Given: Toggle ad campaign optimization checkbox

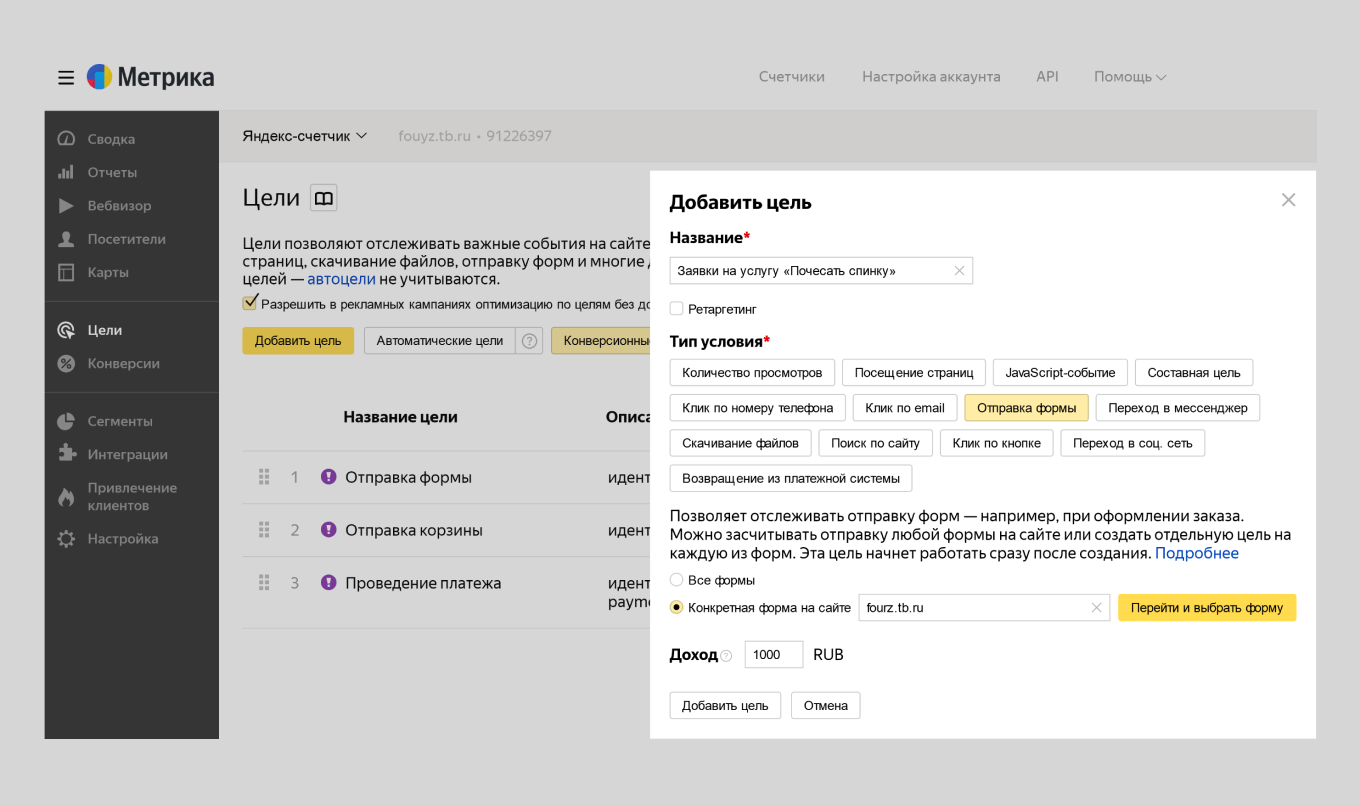Looking at the screenshot, I should (250, 303).
